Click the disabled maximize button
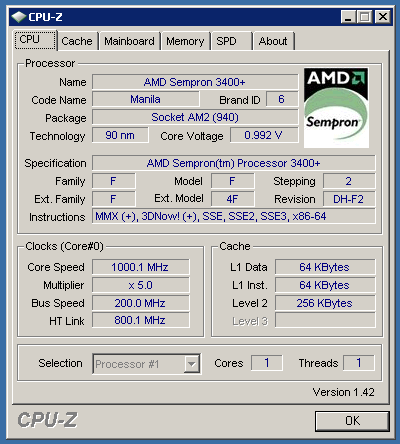Screen dimensions: 400x444 (x=364, y=17)
